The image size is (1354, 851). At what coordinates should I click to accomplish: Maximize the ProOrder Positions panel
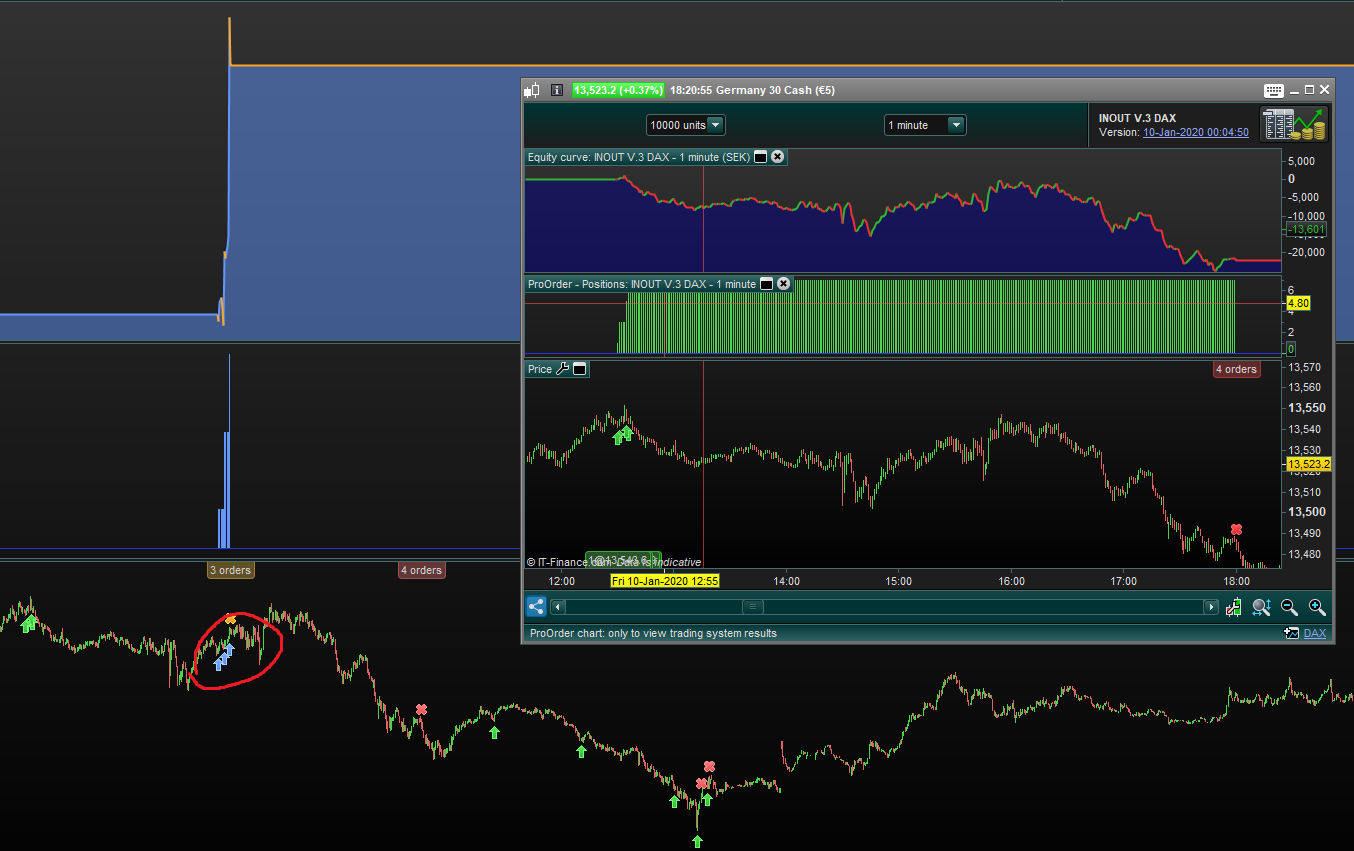pos(767,284)
